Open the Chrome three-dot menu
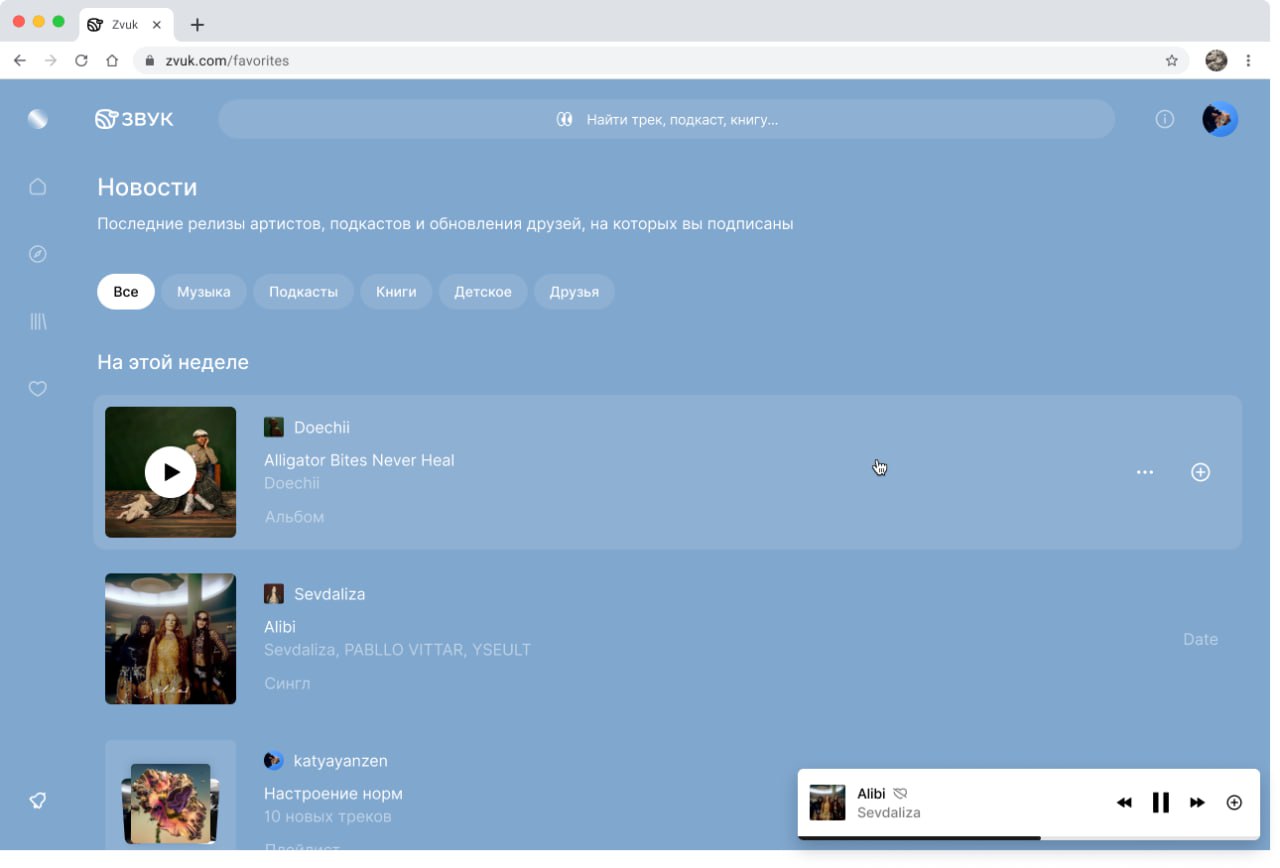 [x=1248, y=61]
